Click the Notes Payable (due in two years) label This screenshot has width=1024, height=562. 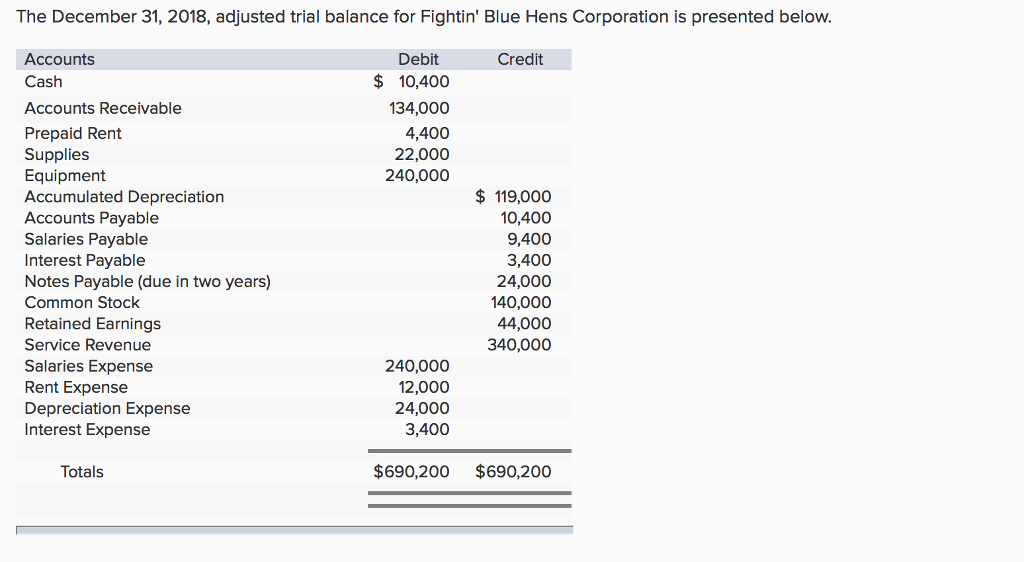coord(147,281)
